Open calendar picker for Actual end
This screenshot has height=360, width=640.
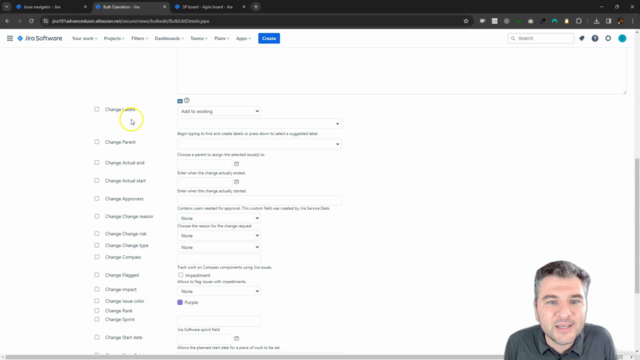pos(236,164)
